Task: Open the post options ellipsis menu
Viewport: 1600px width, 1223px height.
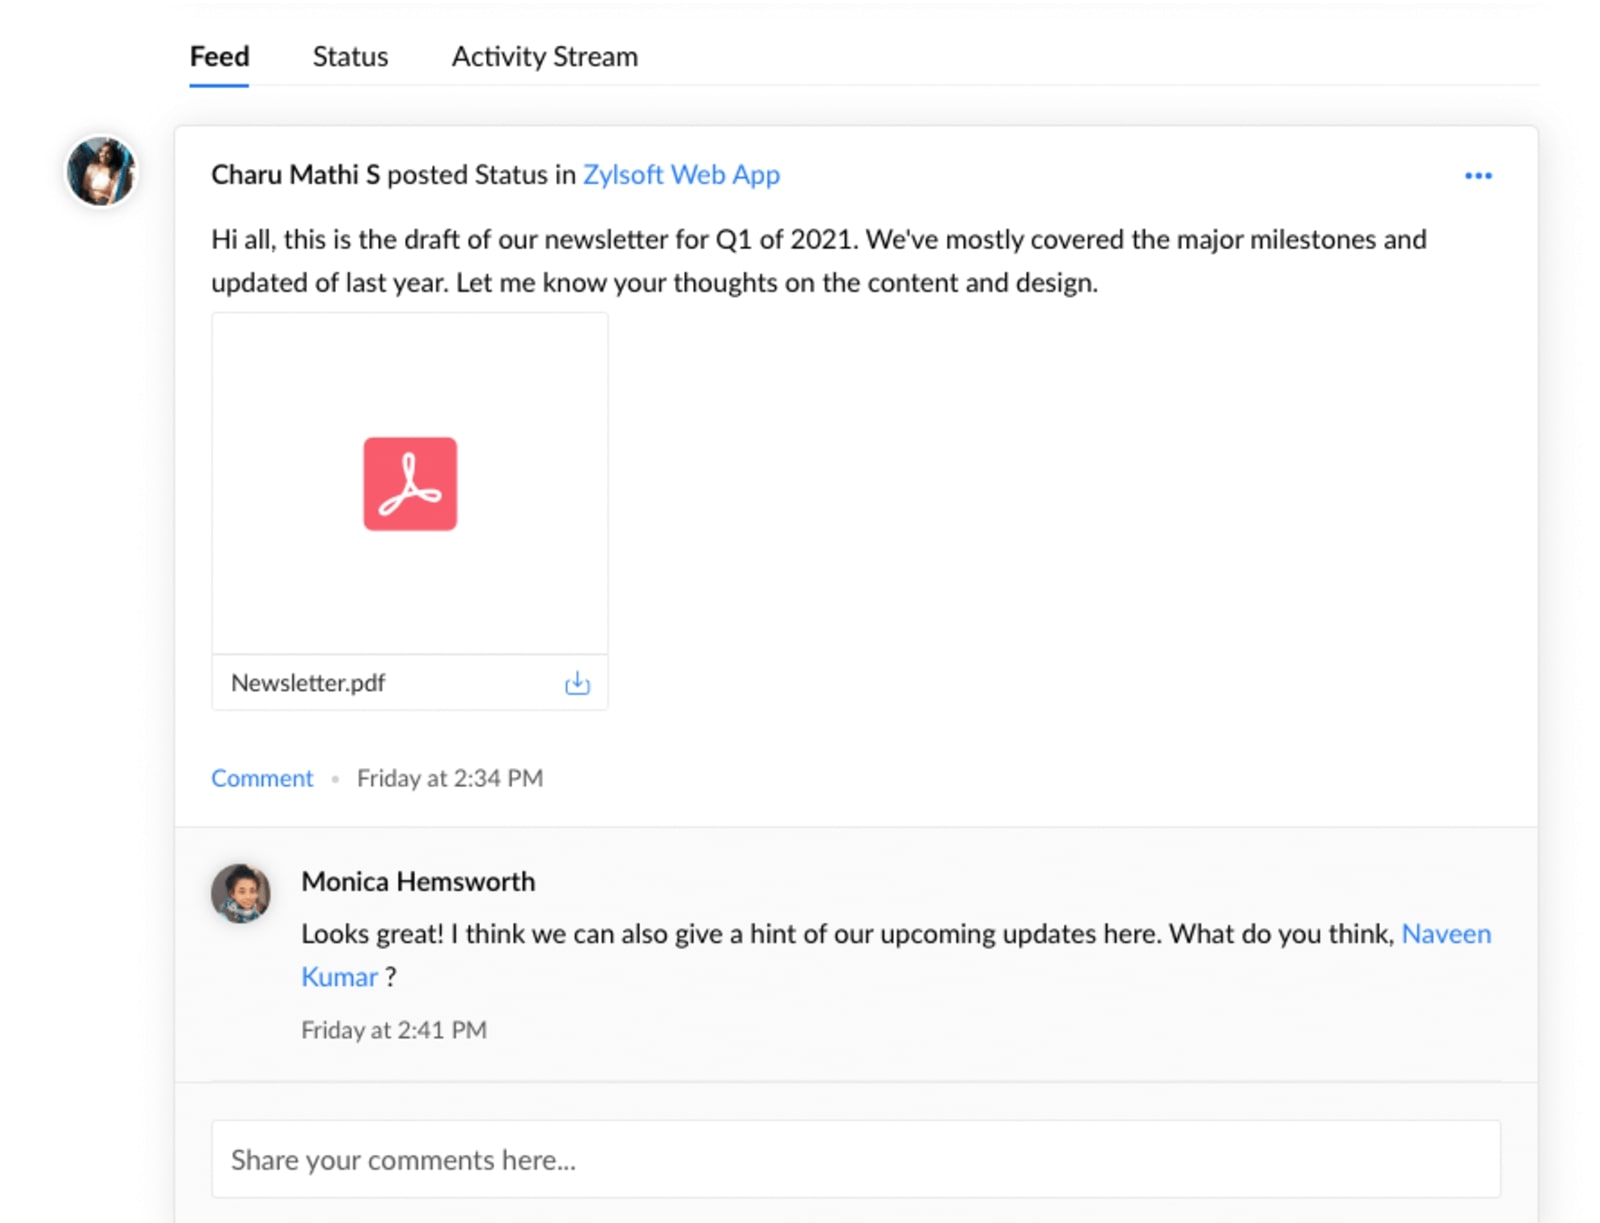Action: click(x=1478, y=175)
